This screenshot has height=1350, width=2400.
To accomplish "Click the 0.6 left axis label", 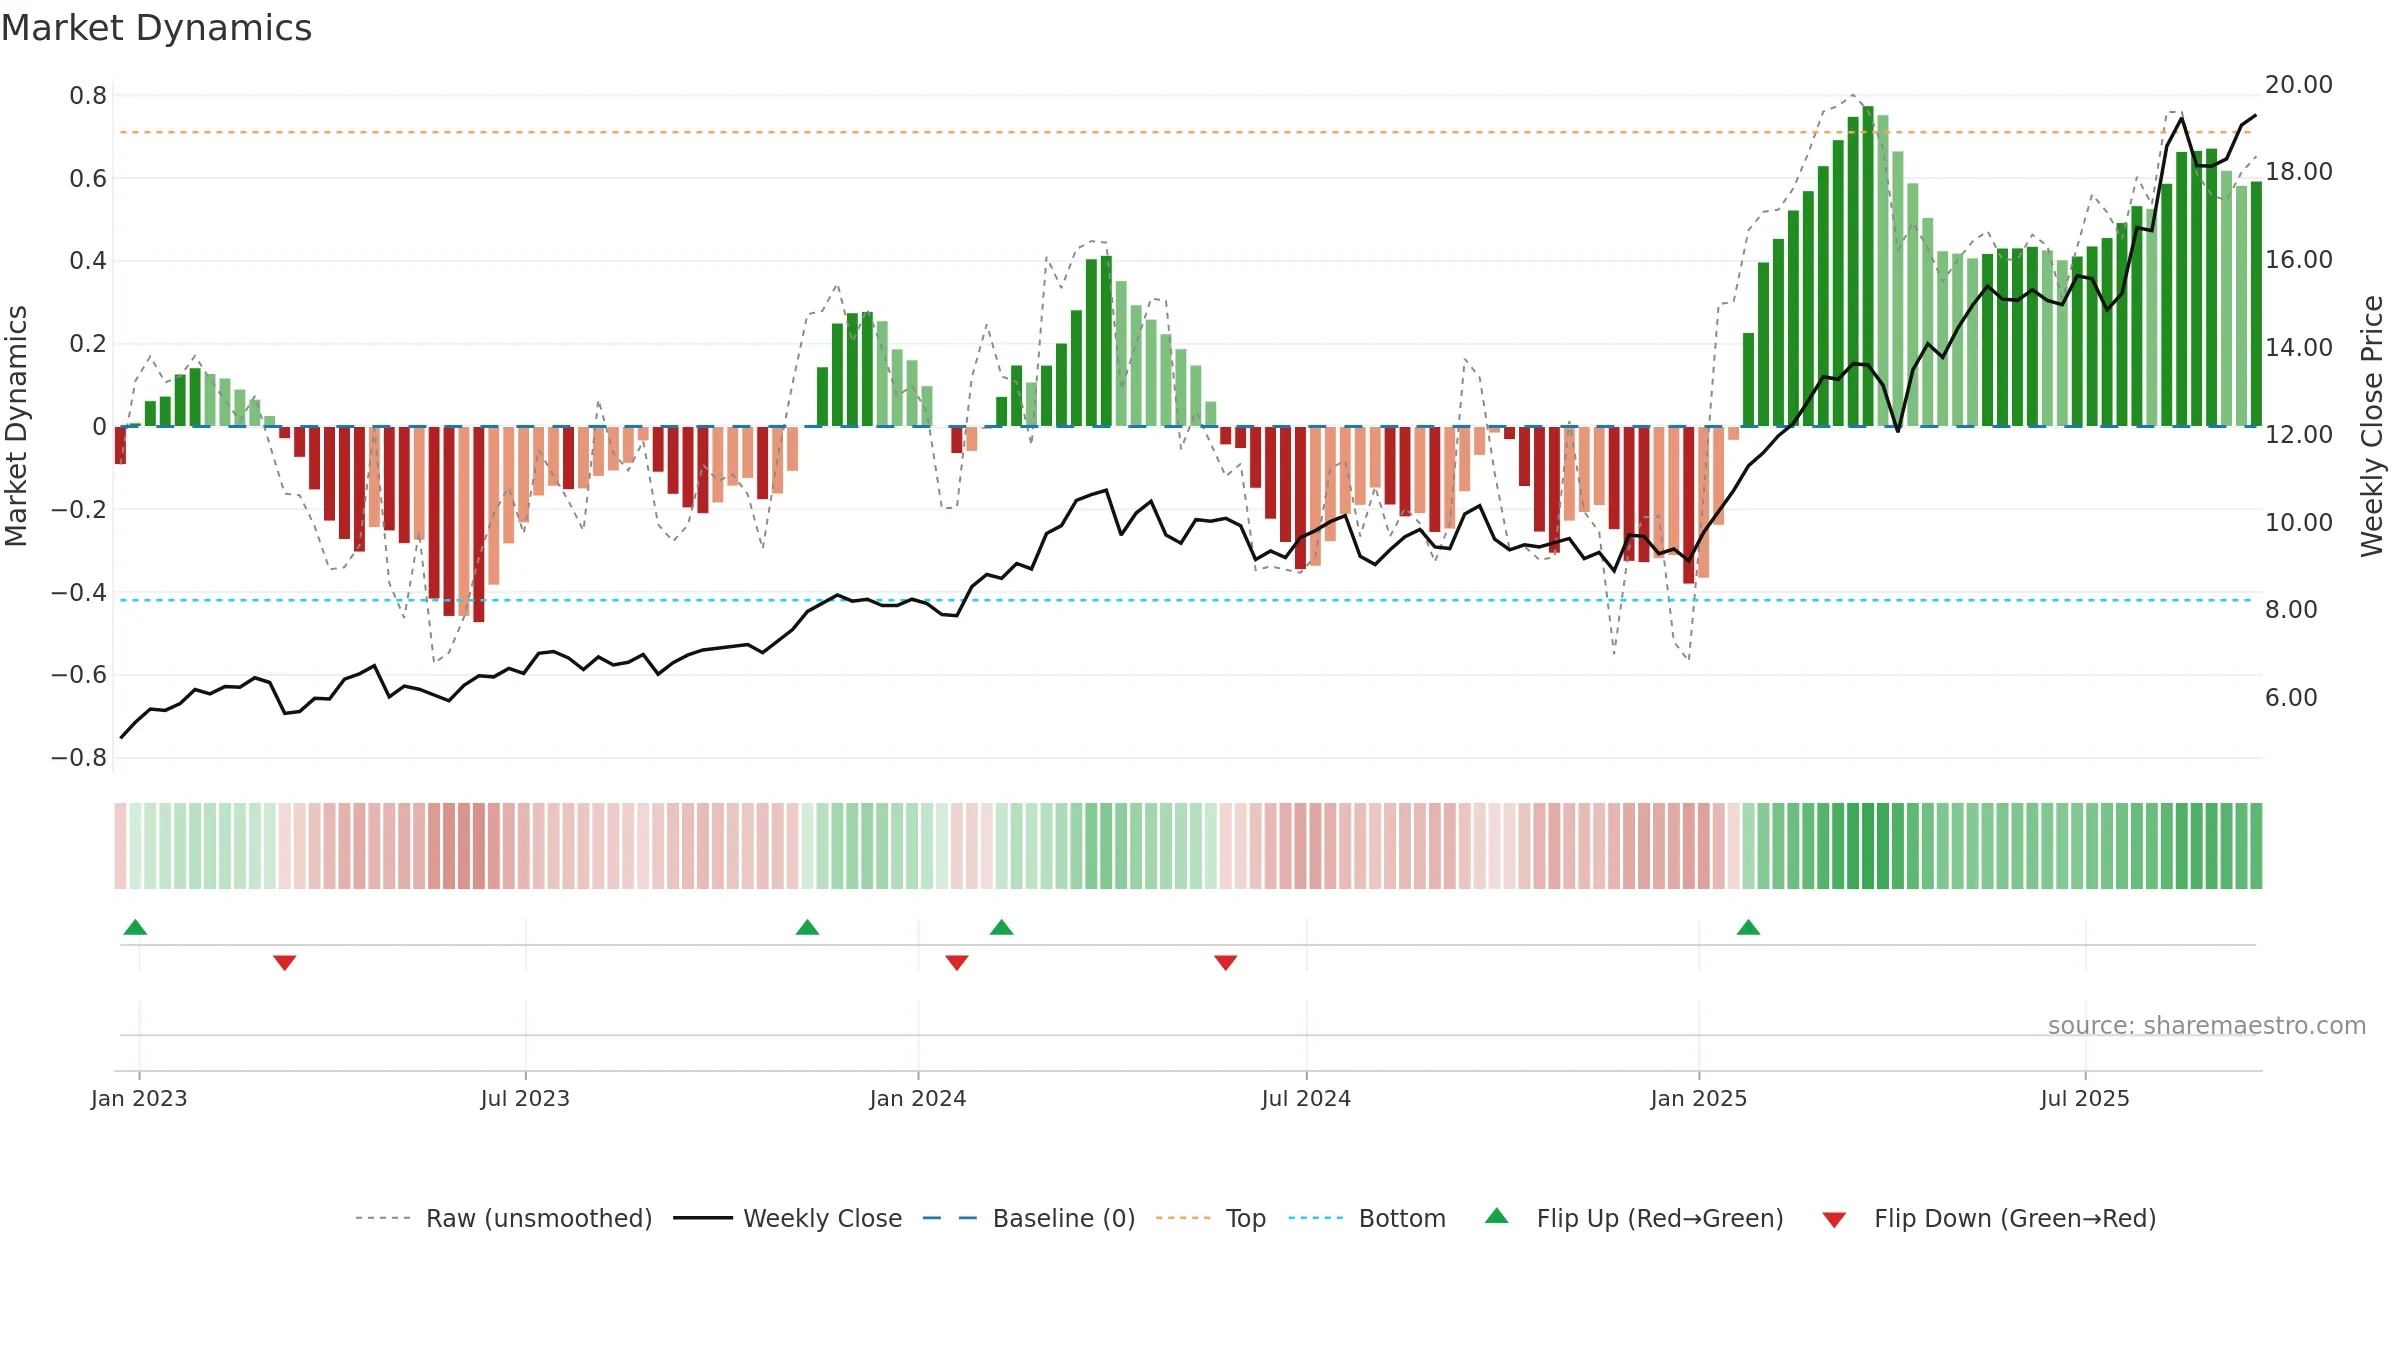I will coord(88,179).
